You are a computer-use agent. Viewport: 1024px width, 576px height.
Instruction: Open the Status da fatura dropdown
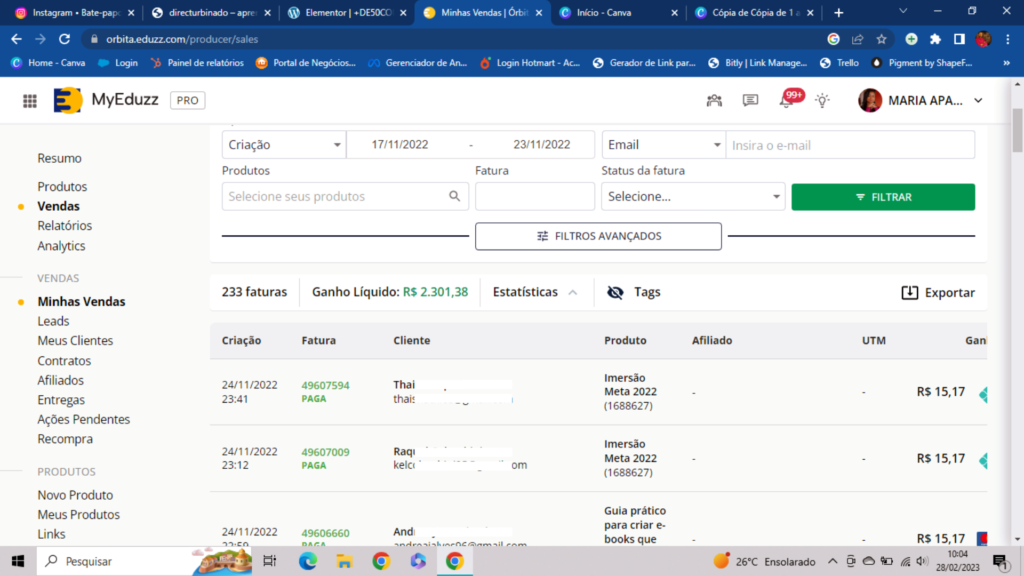coord(694,197)
